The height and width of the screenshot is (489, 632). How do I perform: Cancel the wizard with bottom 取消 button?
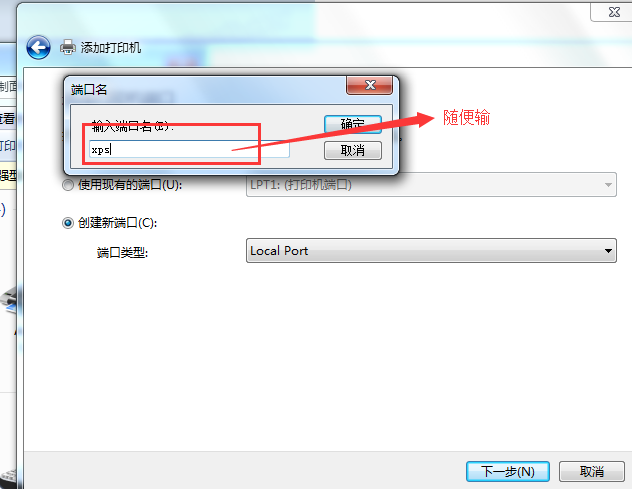pos(592,471)
